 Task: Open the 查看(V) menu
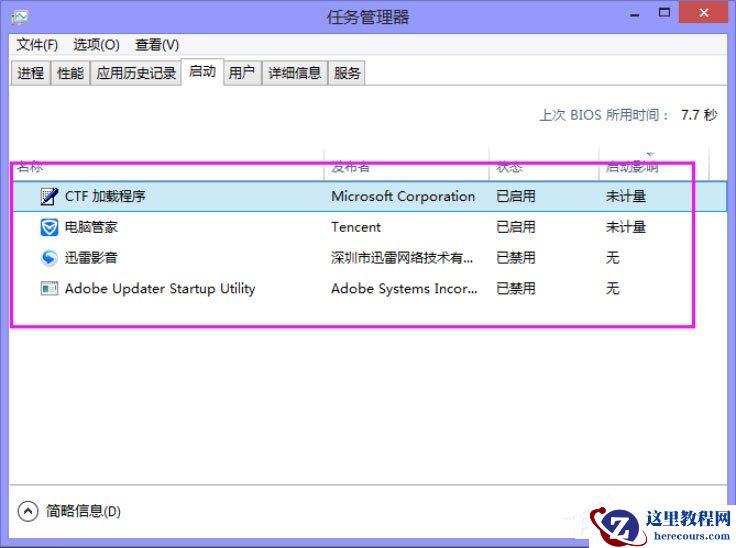157,45
